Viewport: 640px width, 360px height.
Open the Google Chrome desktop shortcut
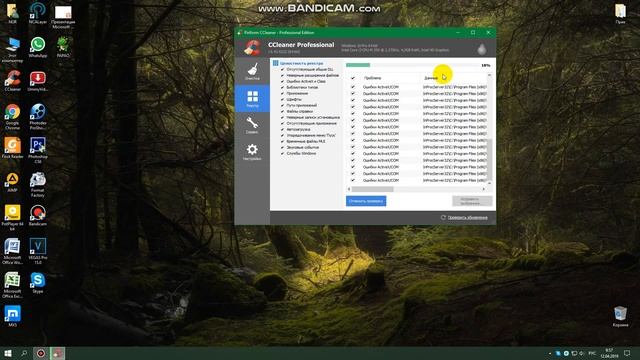point(13,116)
